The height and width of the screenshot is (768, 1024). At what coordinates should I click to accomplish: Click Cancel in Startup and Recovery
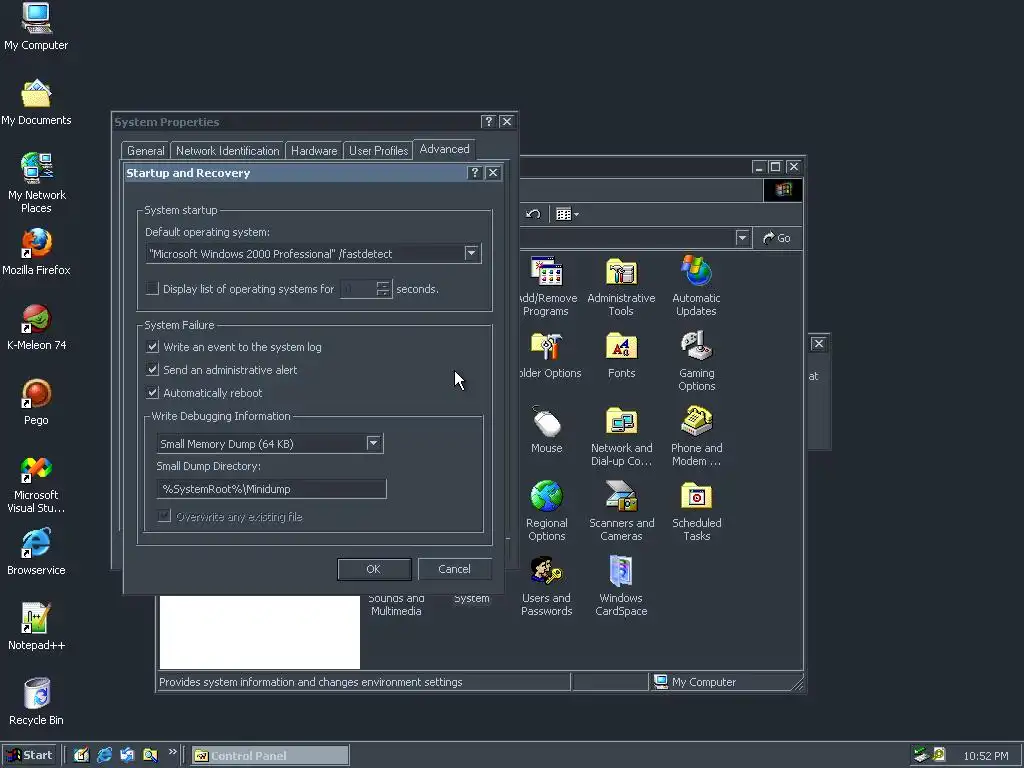455,569
